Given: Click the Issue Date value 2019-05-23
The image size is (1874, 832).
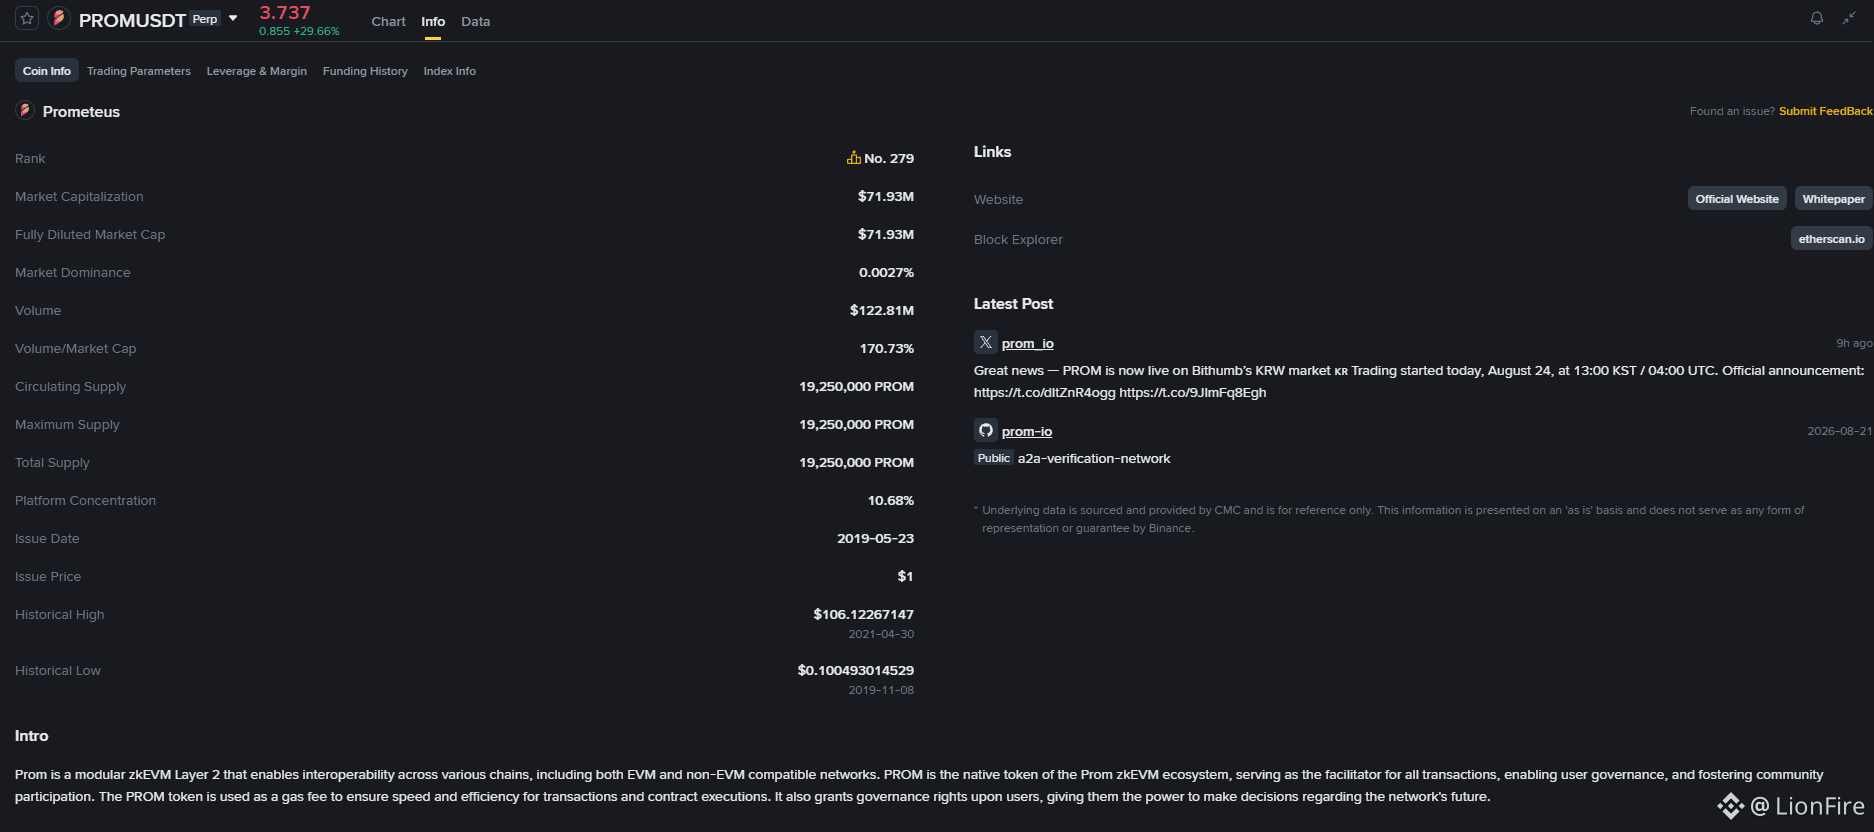Looking at the screenshot, I should pyautogui.click(x=875, y=538).
